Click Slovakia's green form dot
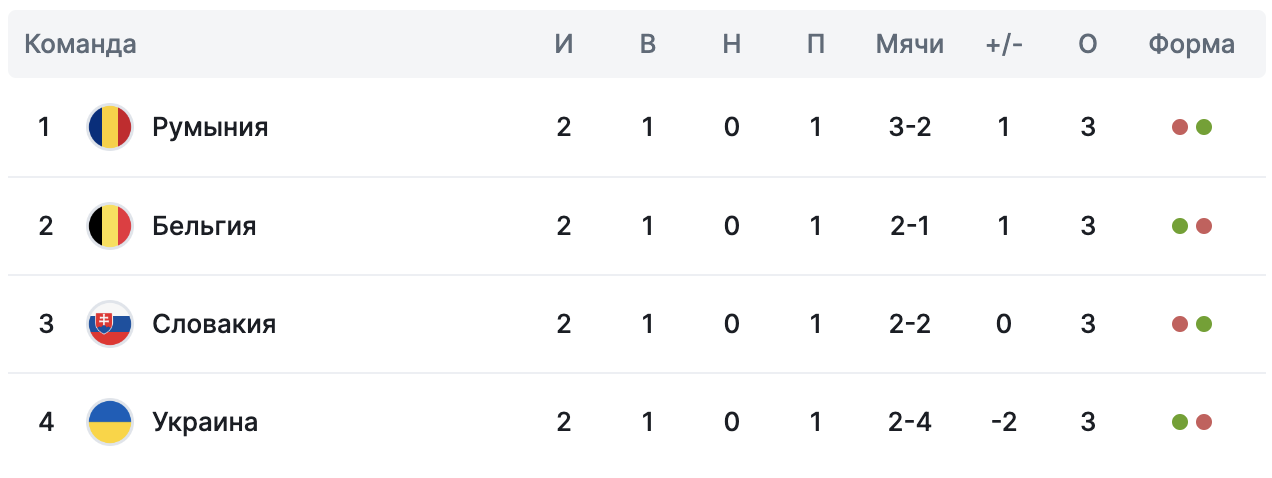The height and width of the screenshot is (478, 1272). (x=1204, y=324)
